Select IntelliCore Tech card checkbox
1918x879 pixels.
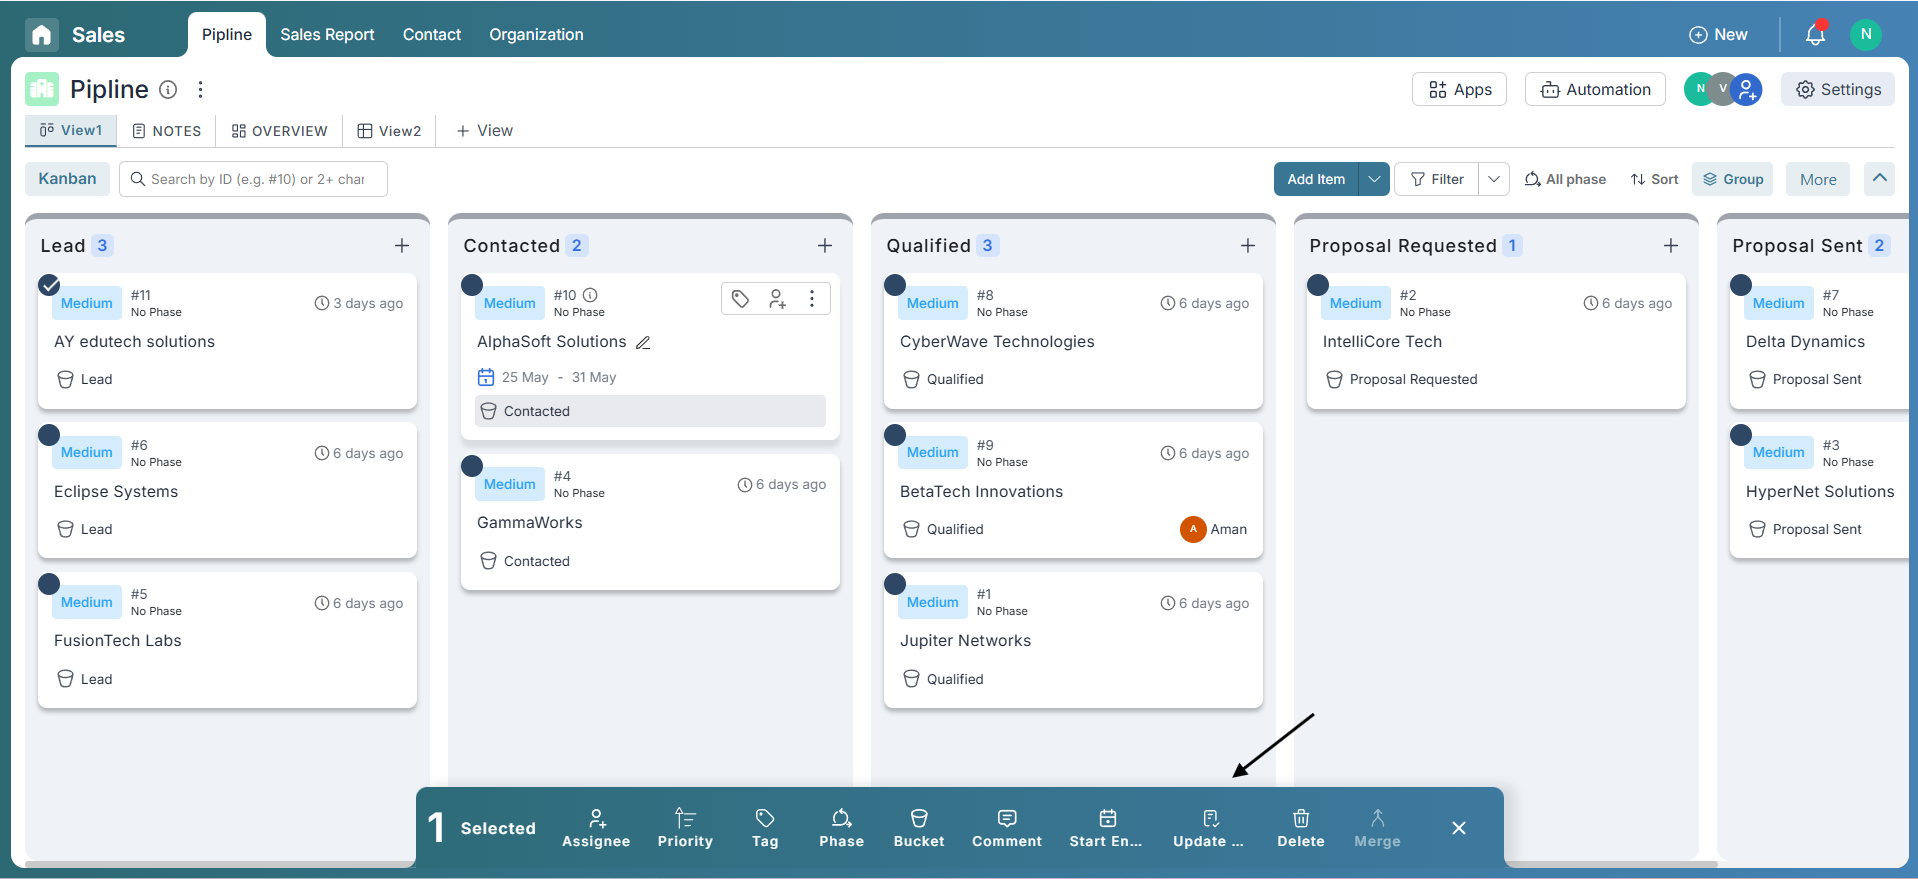click(1318, 285)
